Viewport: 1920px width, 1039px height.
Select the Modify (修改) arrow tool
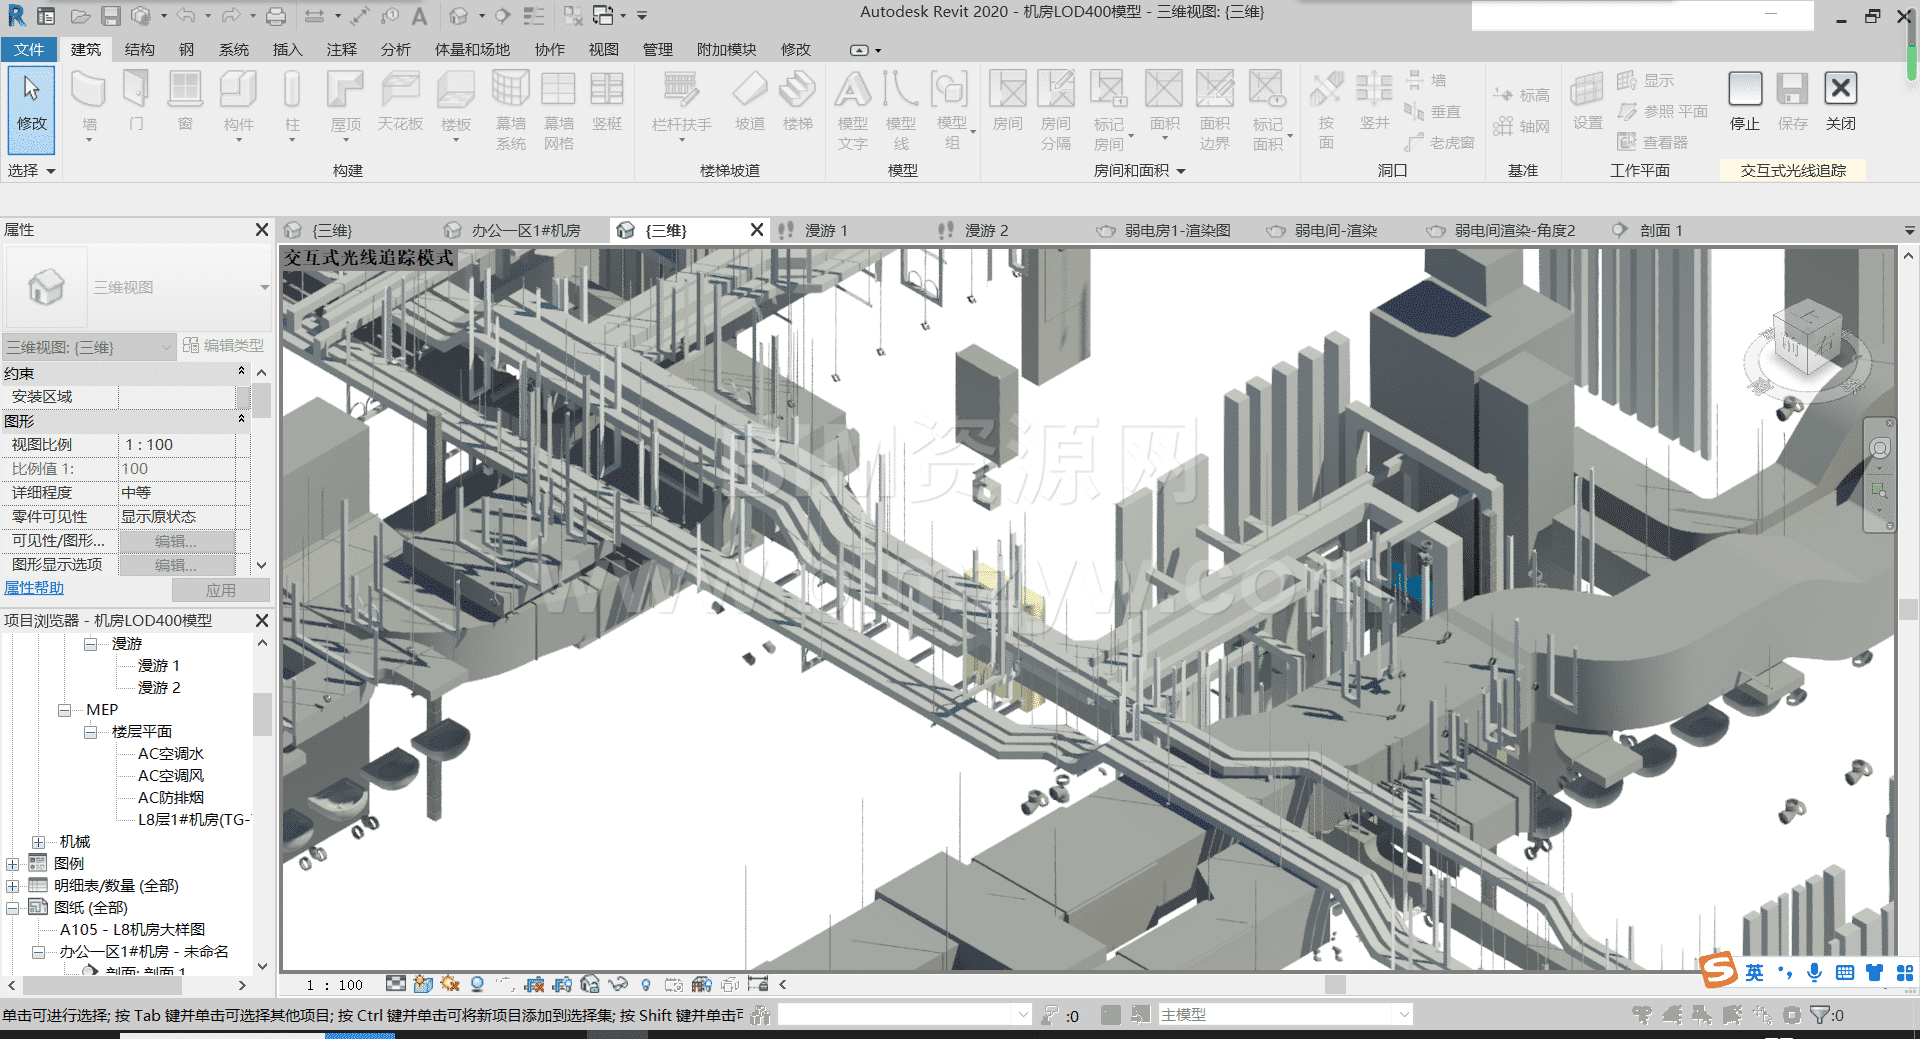31,108
